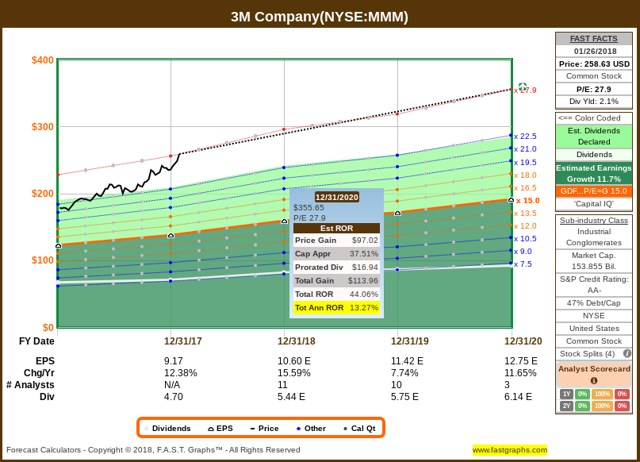Toggle Dividends in the chart legend

point(167,428)
